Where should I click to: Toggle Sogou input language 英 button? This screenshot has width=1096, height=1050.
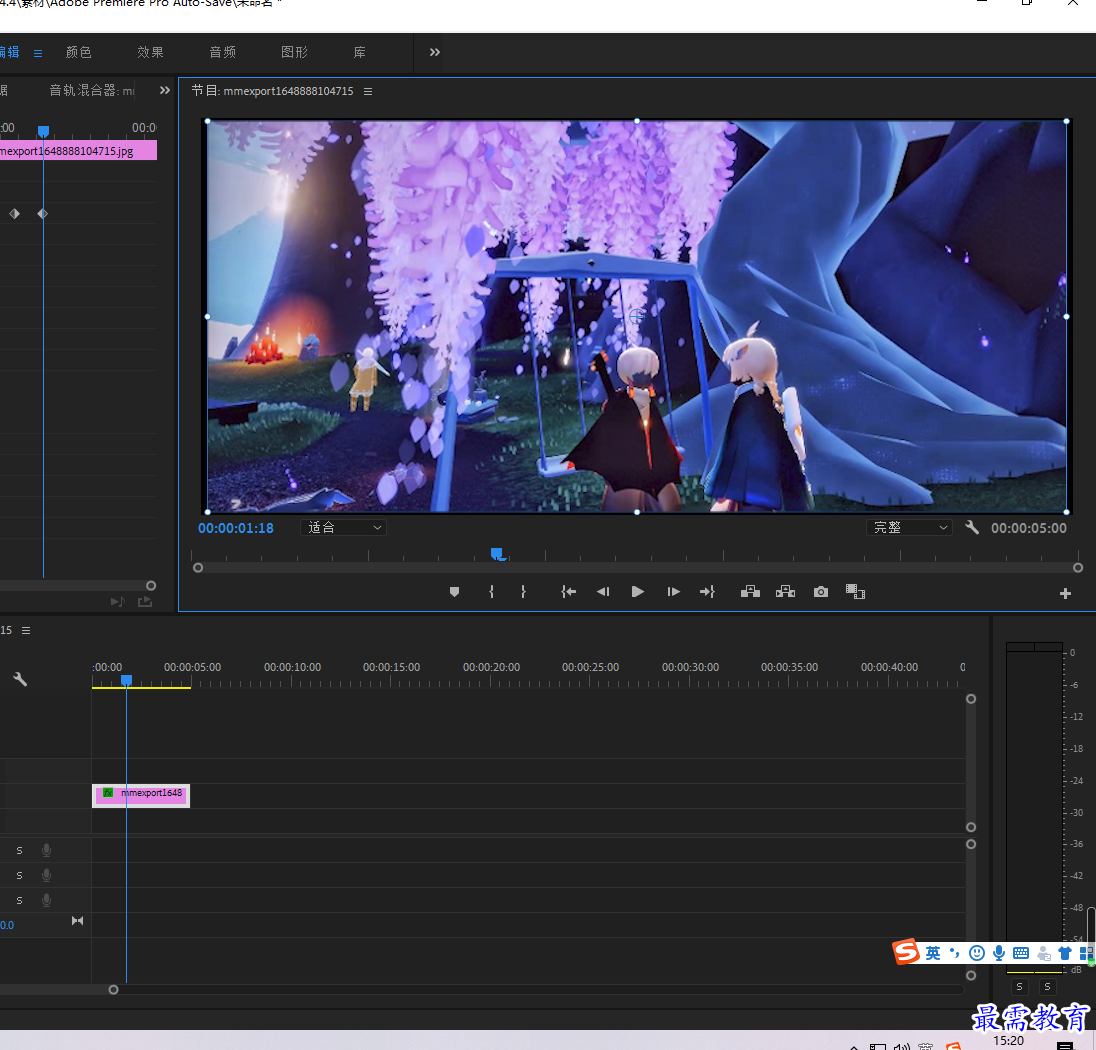[932, 952]
